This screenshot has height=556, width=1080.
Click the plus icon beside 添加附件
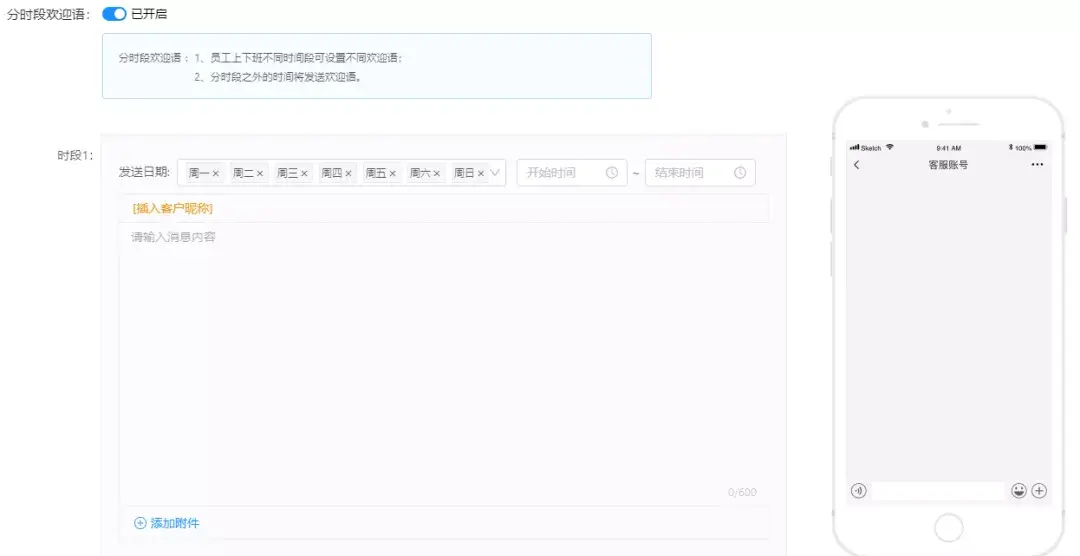tap(140, 523)
